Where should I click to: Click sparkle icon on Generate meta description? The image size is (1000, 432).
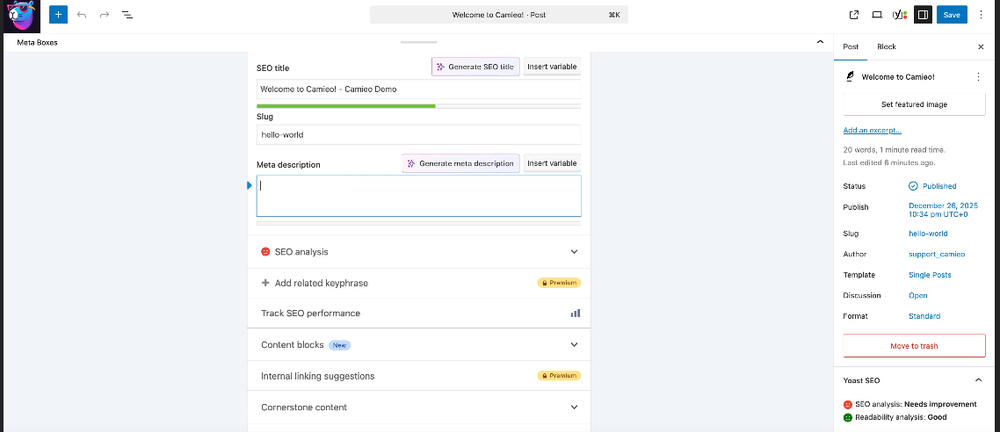coord(411,163)
